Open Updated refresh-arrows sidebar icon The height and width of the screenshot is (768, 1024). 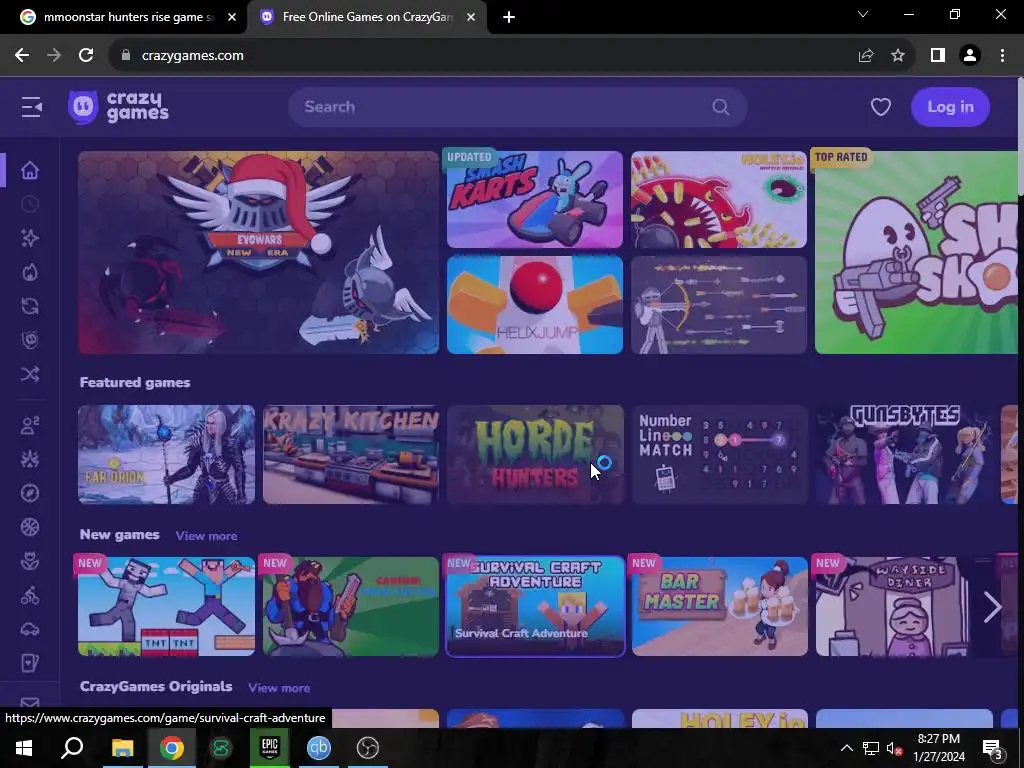[x=30, y=306]
